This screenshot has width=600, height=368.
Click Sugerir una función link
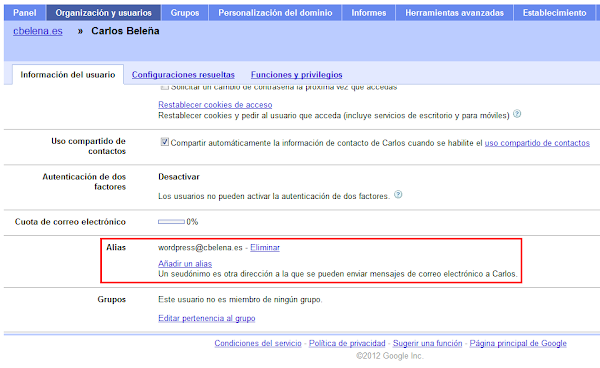coord(427,343)
